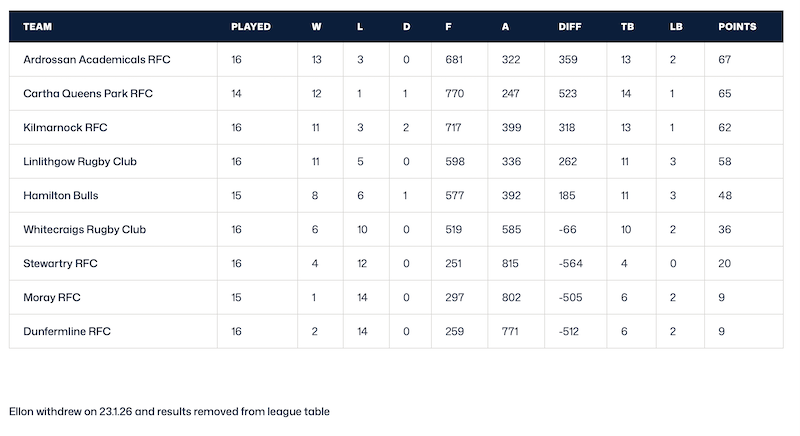The width and height of the screenshot is (800, 436).
Task: Click the PLAYED column header
Action: (x=251, y=26)
